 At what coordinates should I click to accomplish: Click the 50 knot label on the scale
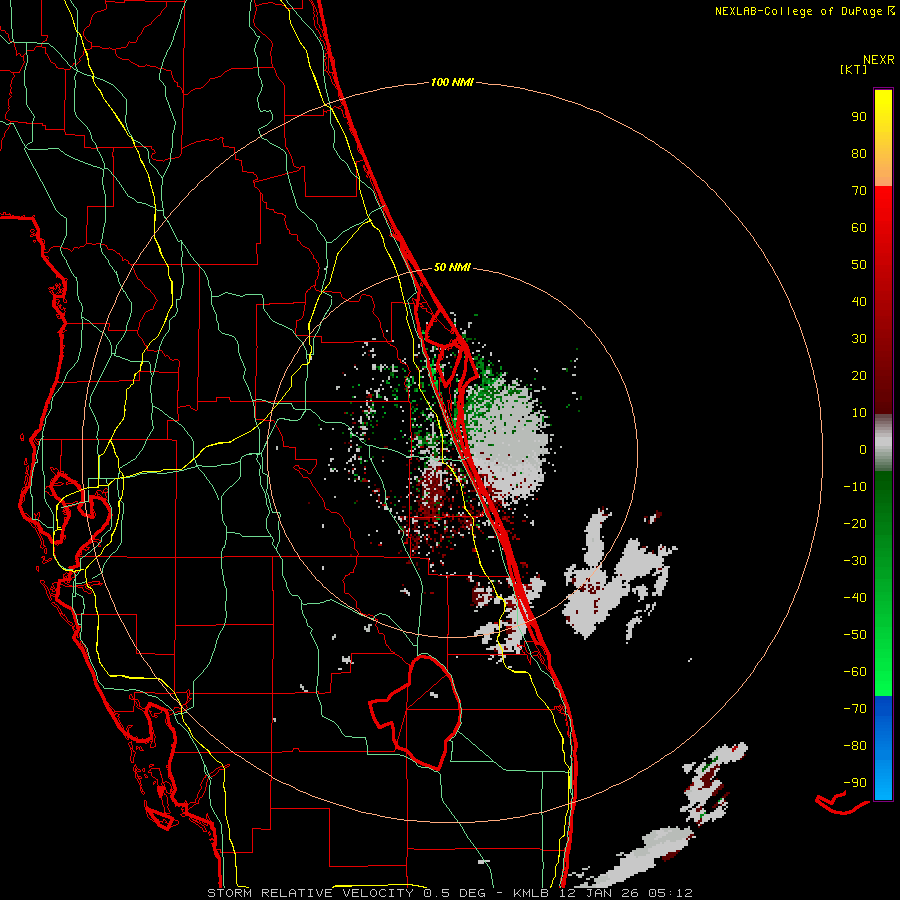pyautogui.click(x=859, y=265)
